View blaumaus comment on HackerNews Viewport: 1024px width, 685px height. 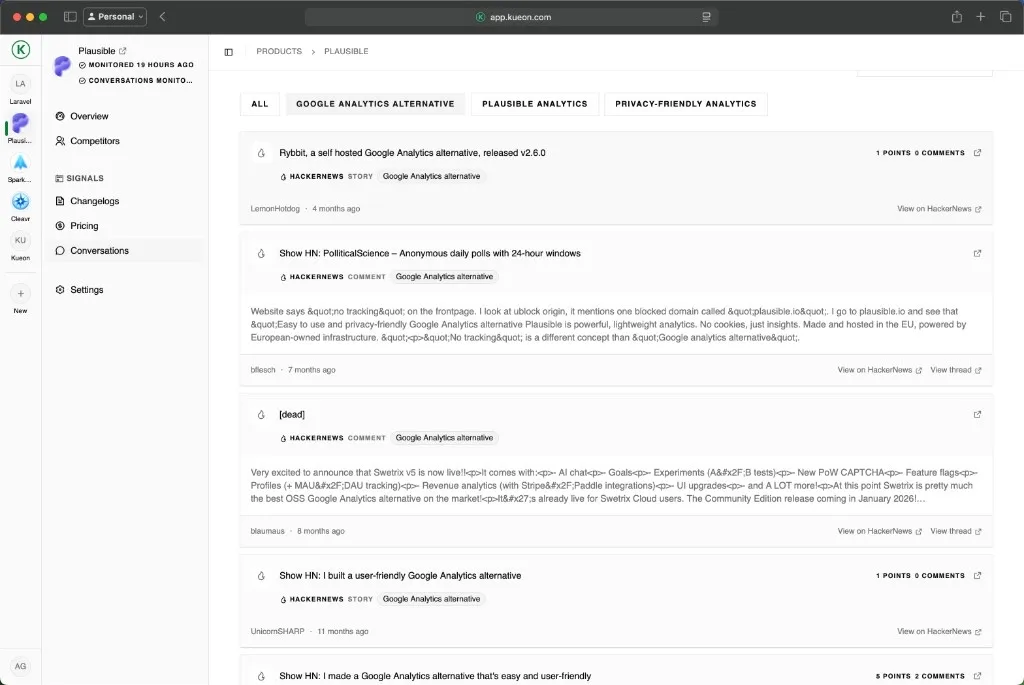pyautogui.click(x=879, y=532)
